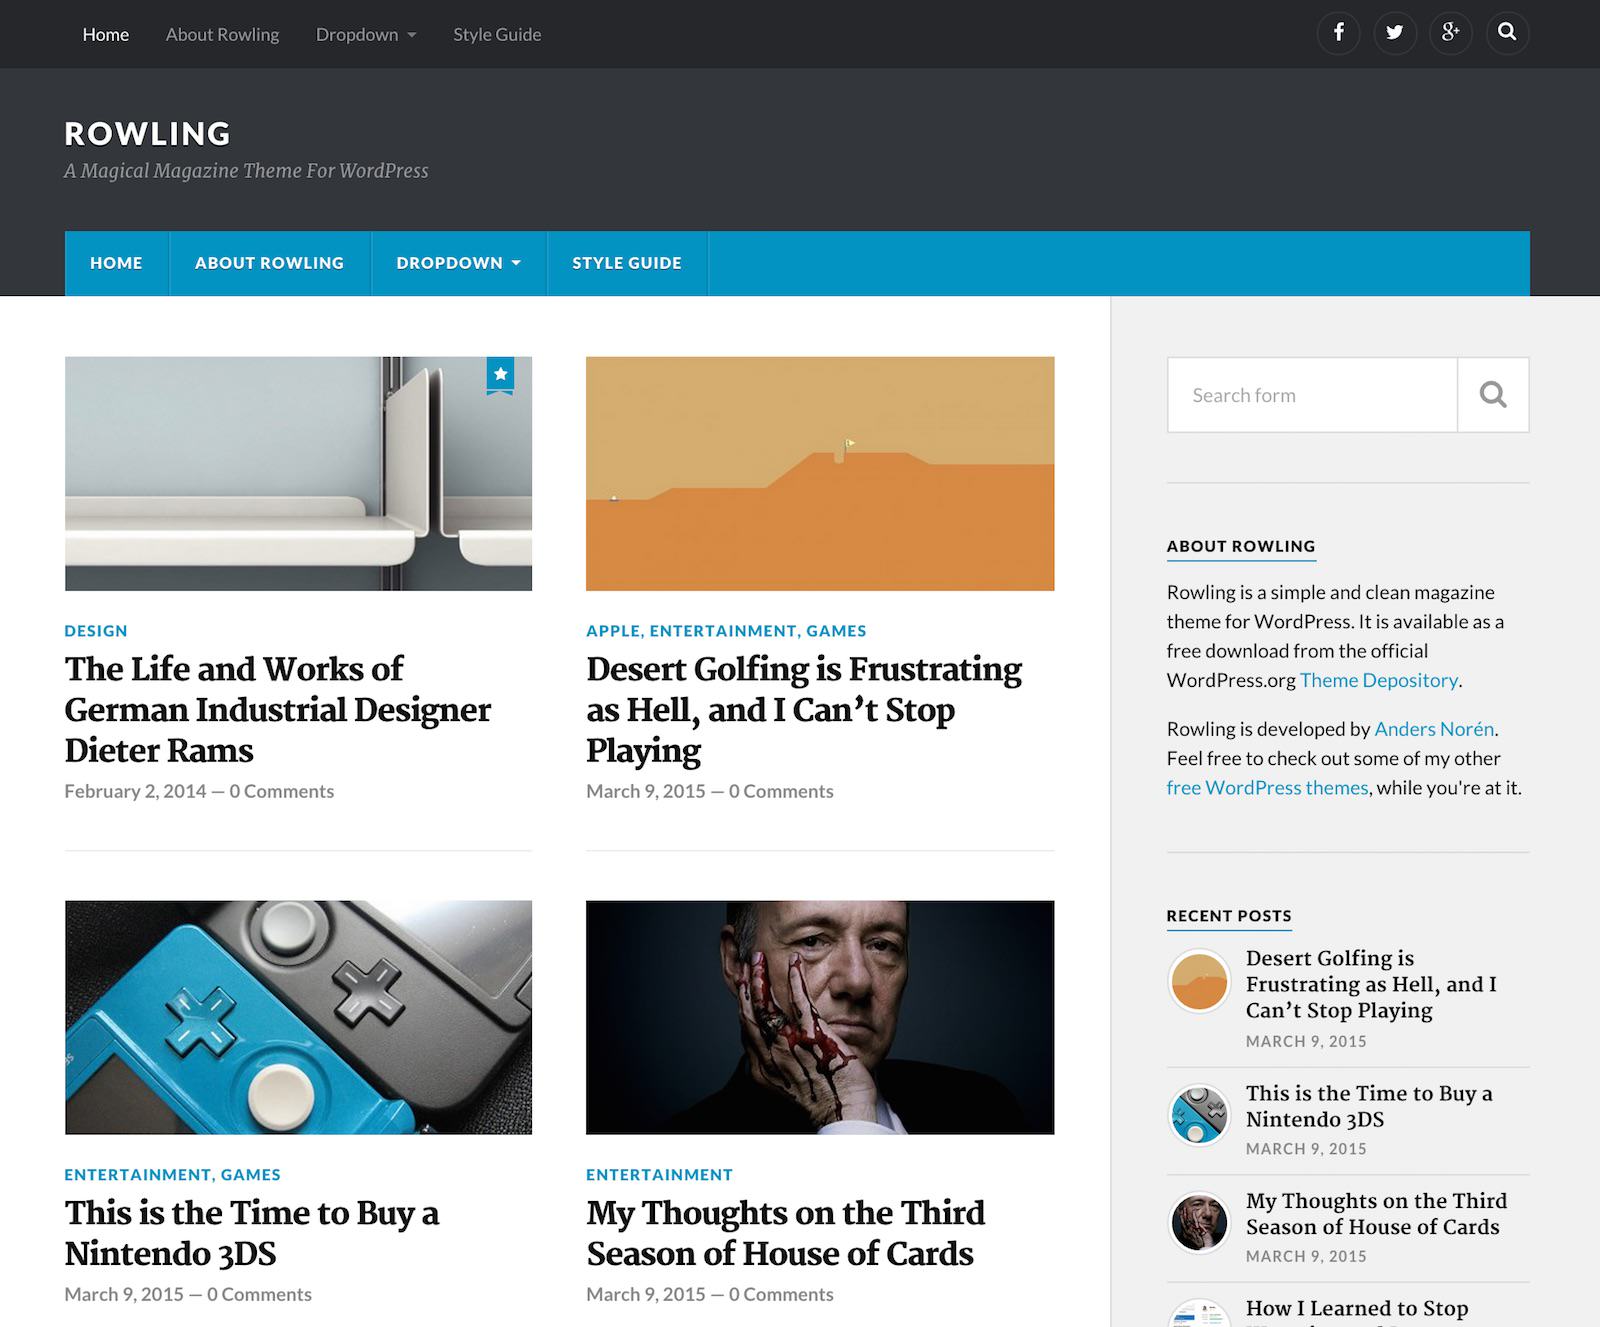Expand DROPDOWN in the blue navigation bar
Viewport: 1600px width, 1327px height.
458,263
